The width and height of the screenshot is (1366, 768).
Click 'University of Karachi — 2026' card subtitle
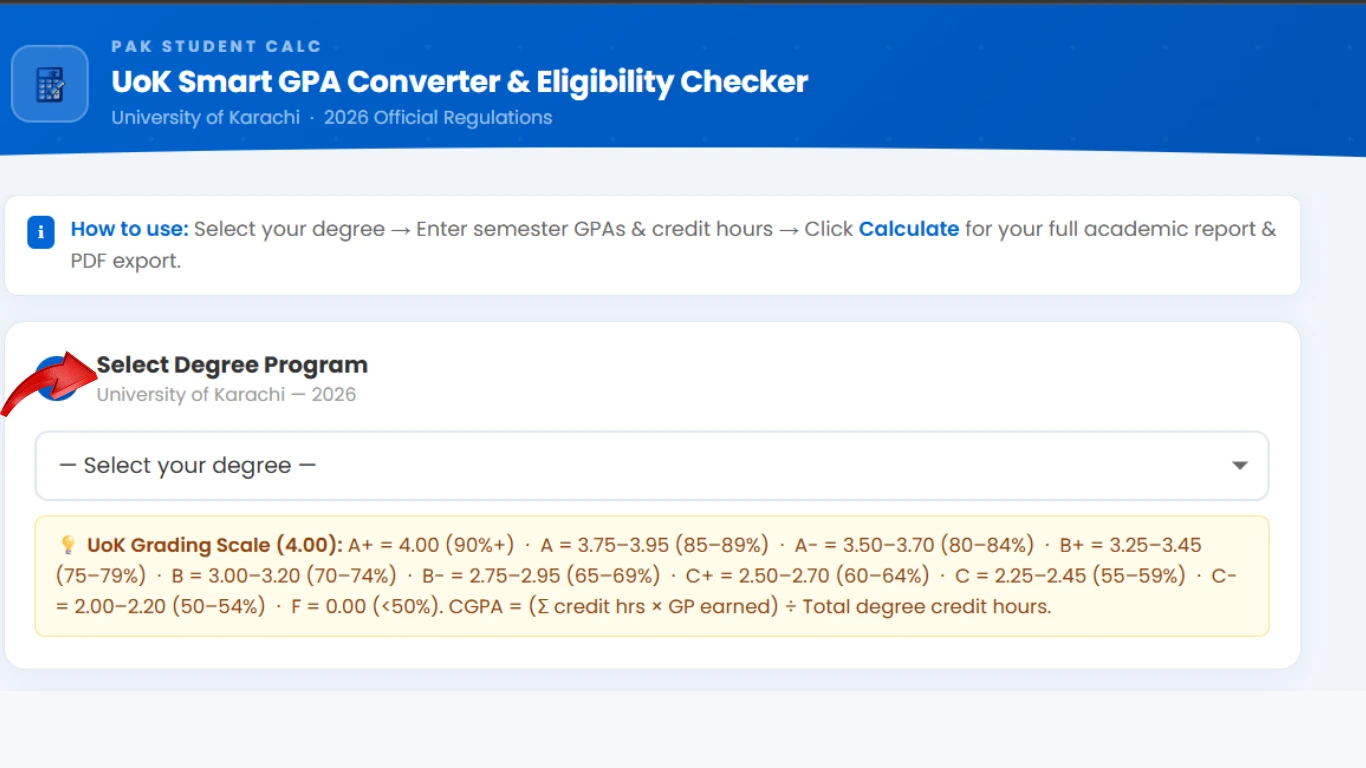226,395
